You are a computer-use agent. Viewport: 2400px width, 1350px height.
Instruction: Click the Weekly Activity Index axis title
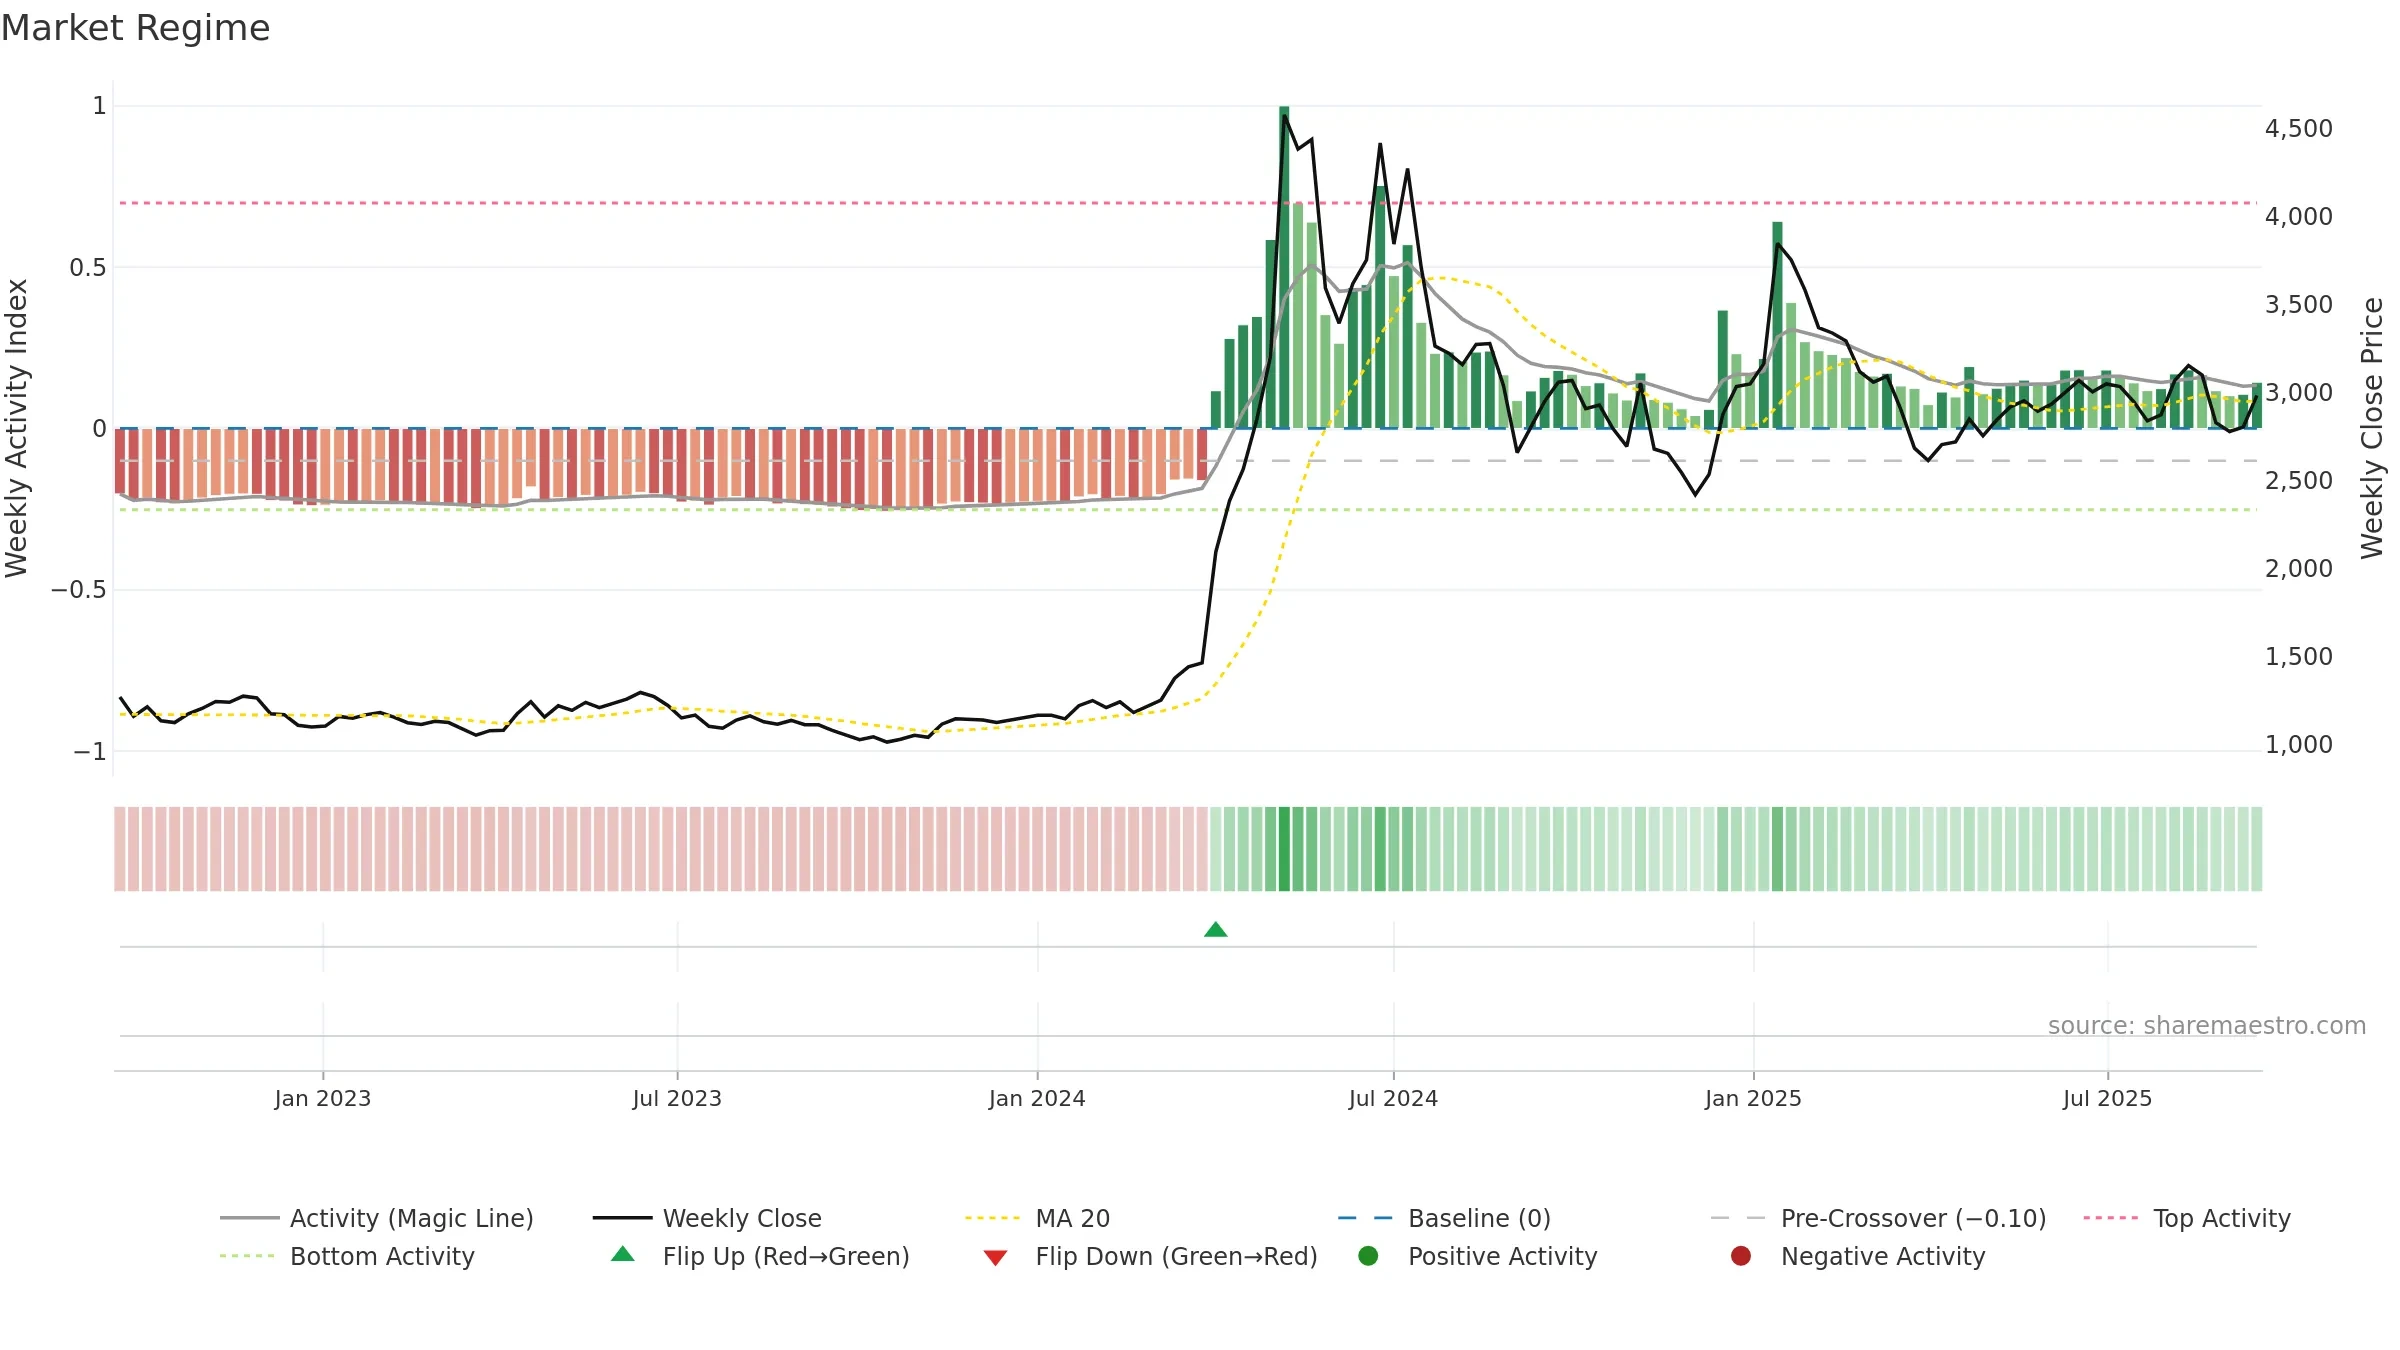coord(16,428)
